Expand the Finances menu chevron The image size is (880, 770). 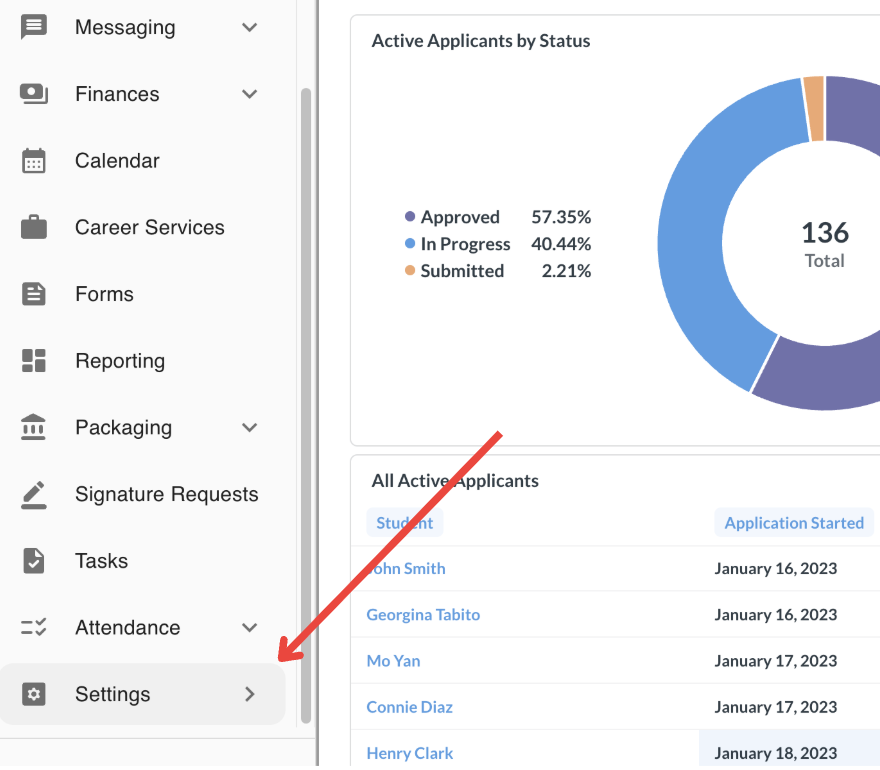tap(250, 94)
